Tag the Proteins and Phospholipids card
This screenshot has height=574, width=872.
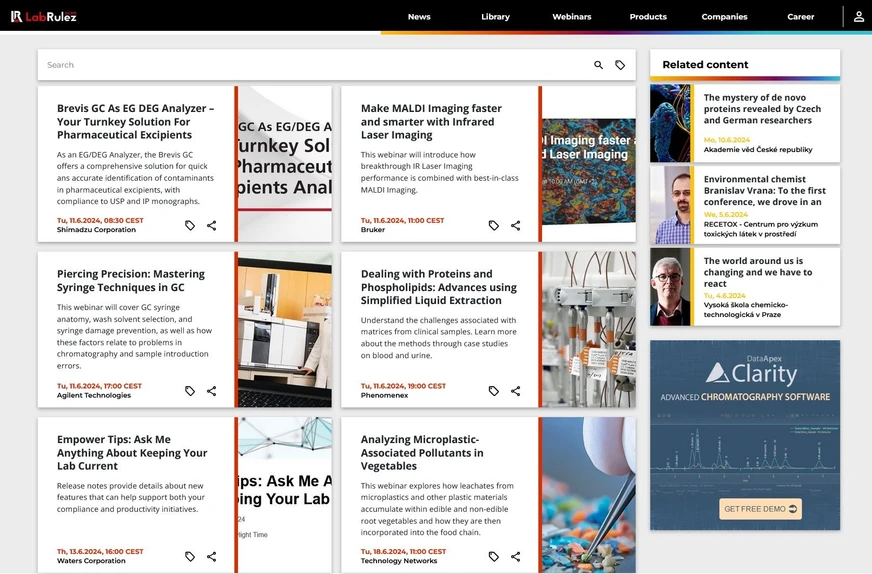pyautogui.click(x=494, y=391)
